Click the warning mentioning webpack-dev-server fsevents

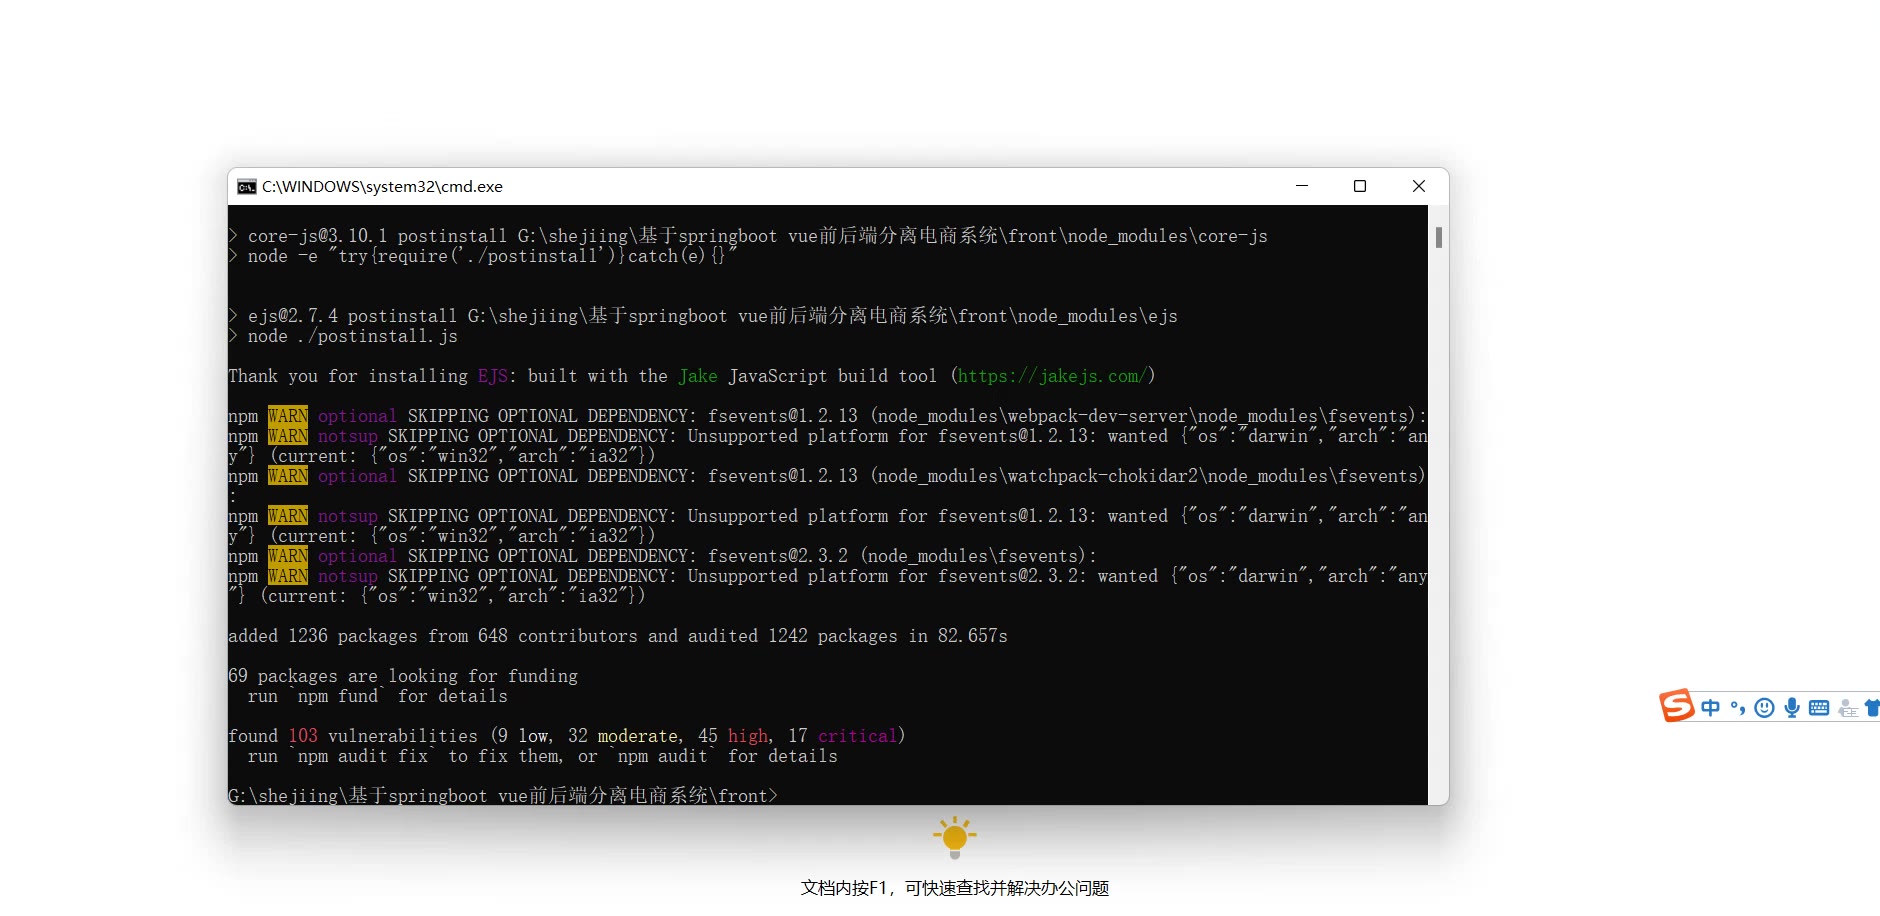[828, 416]
